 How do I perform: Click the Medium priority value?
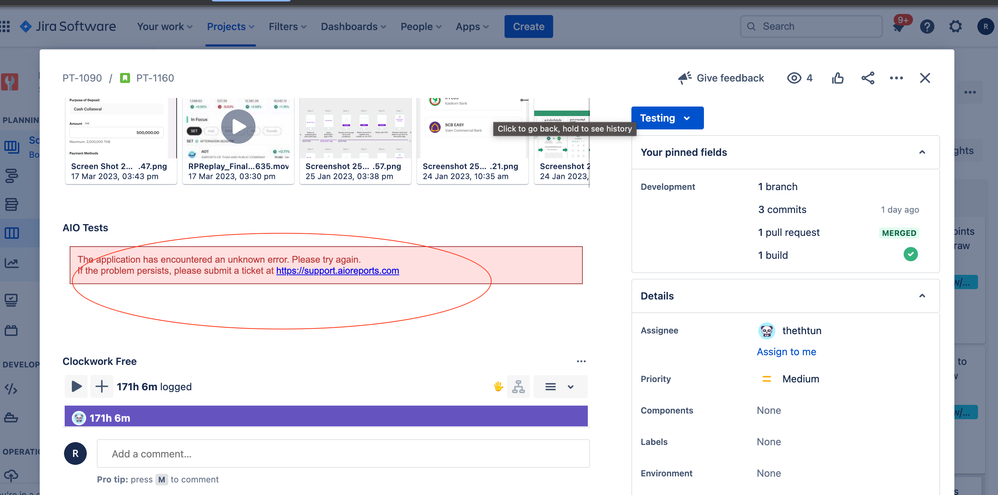click(801, 379)
